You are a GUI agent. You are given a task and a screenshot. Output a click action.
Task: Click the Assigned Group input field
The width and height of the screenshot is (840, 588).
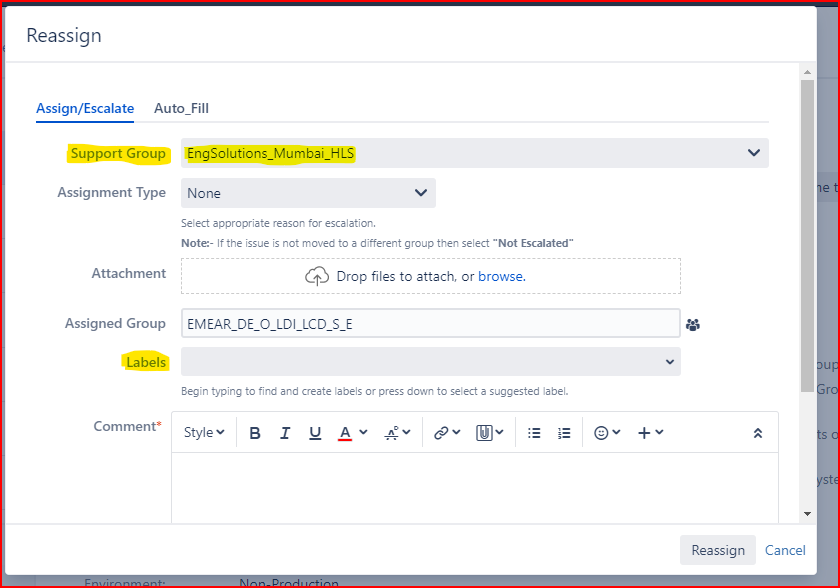point(431,323)
